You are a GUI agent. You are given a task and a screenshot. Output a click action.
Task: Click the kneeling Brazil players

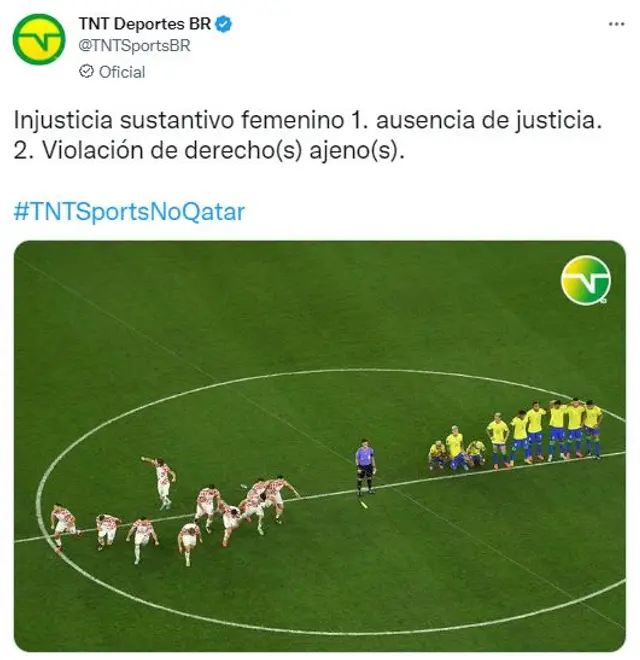pos(456,452)
